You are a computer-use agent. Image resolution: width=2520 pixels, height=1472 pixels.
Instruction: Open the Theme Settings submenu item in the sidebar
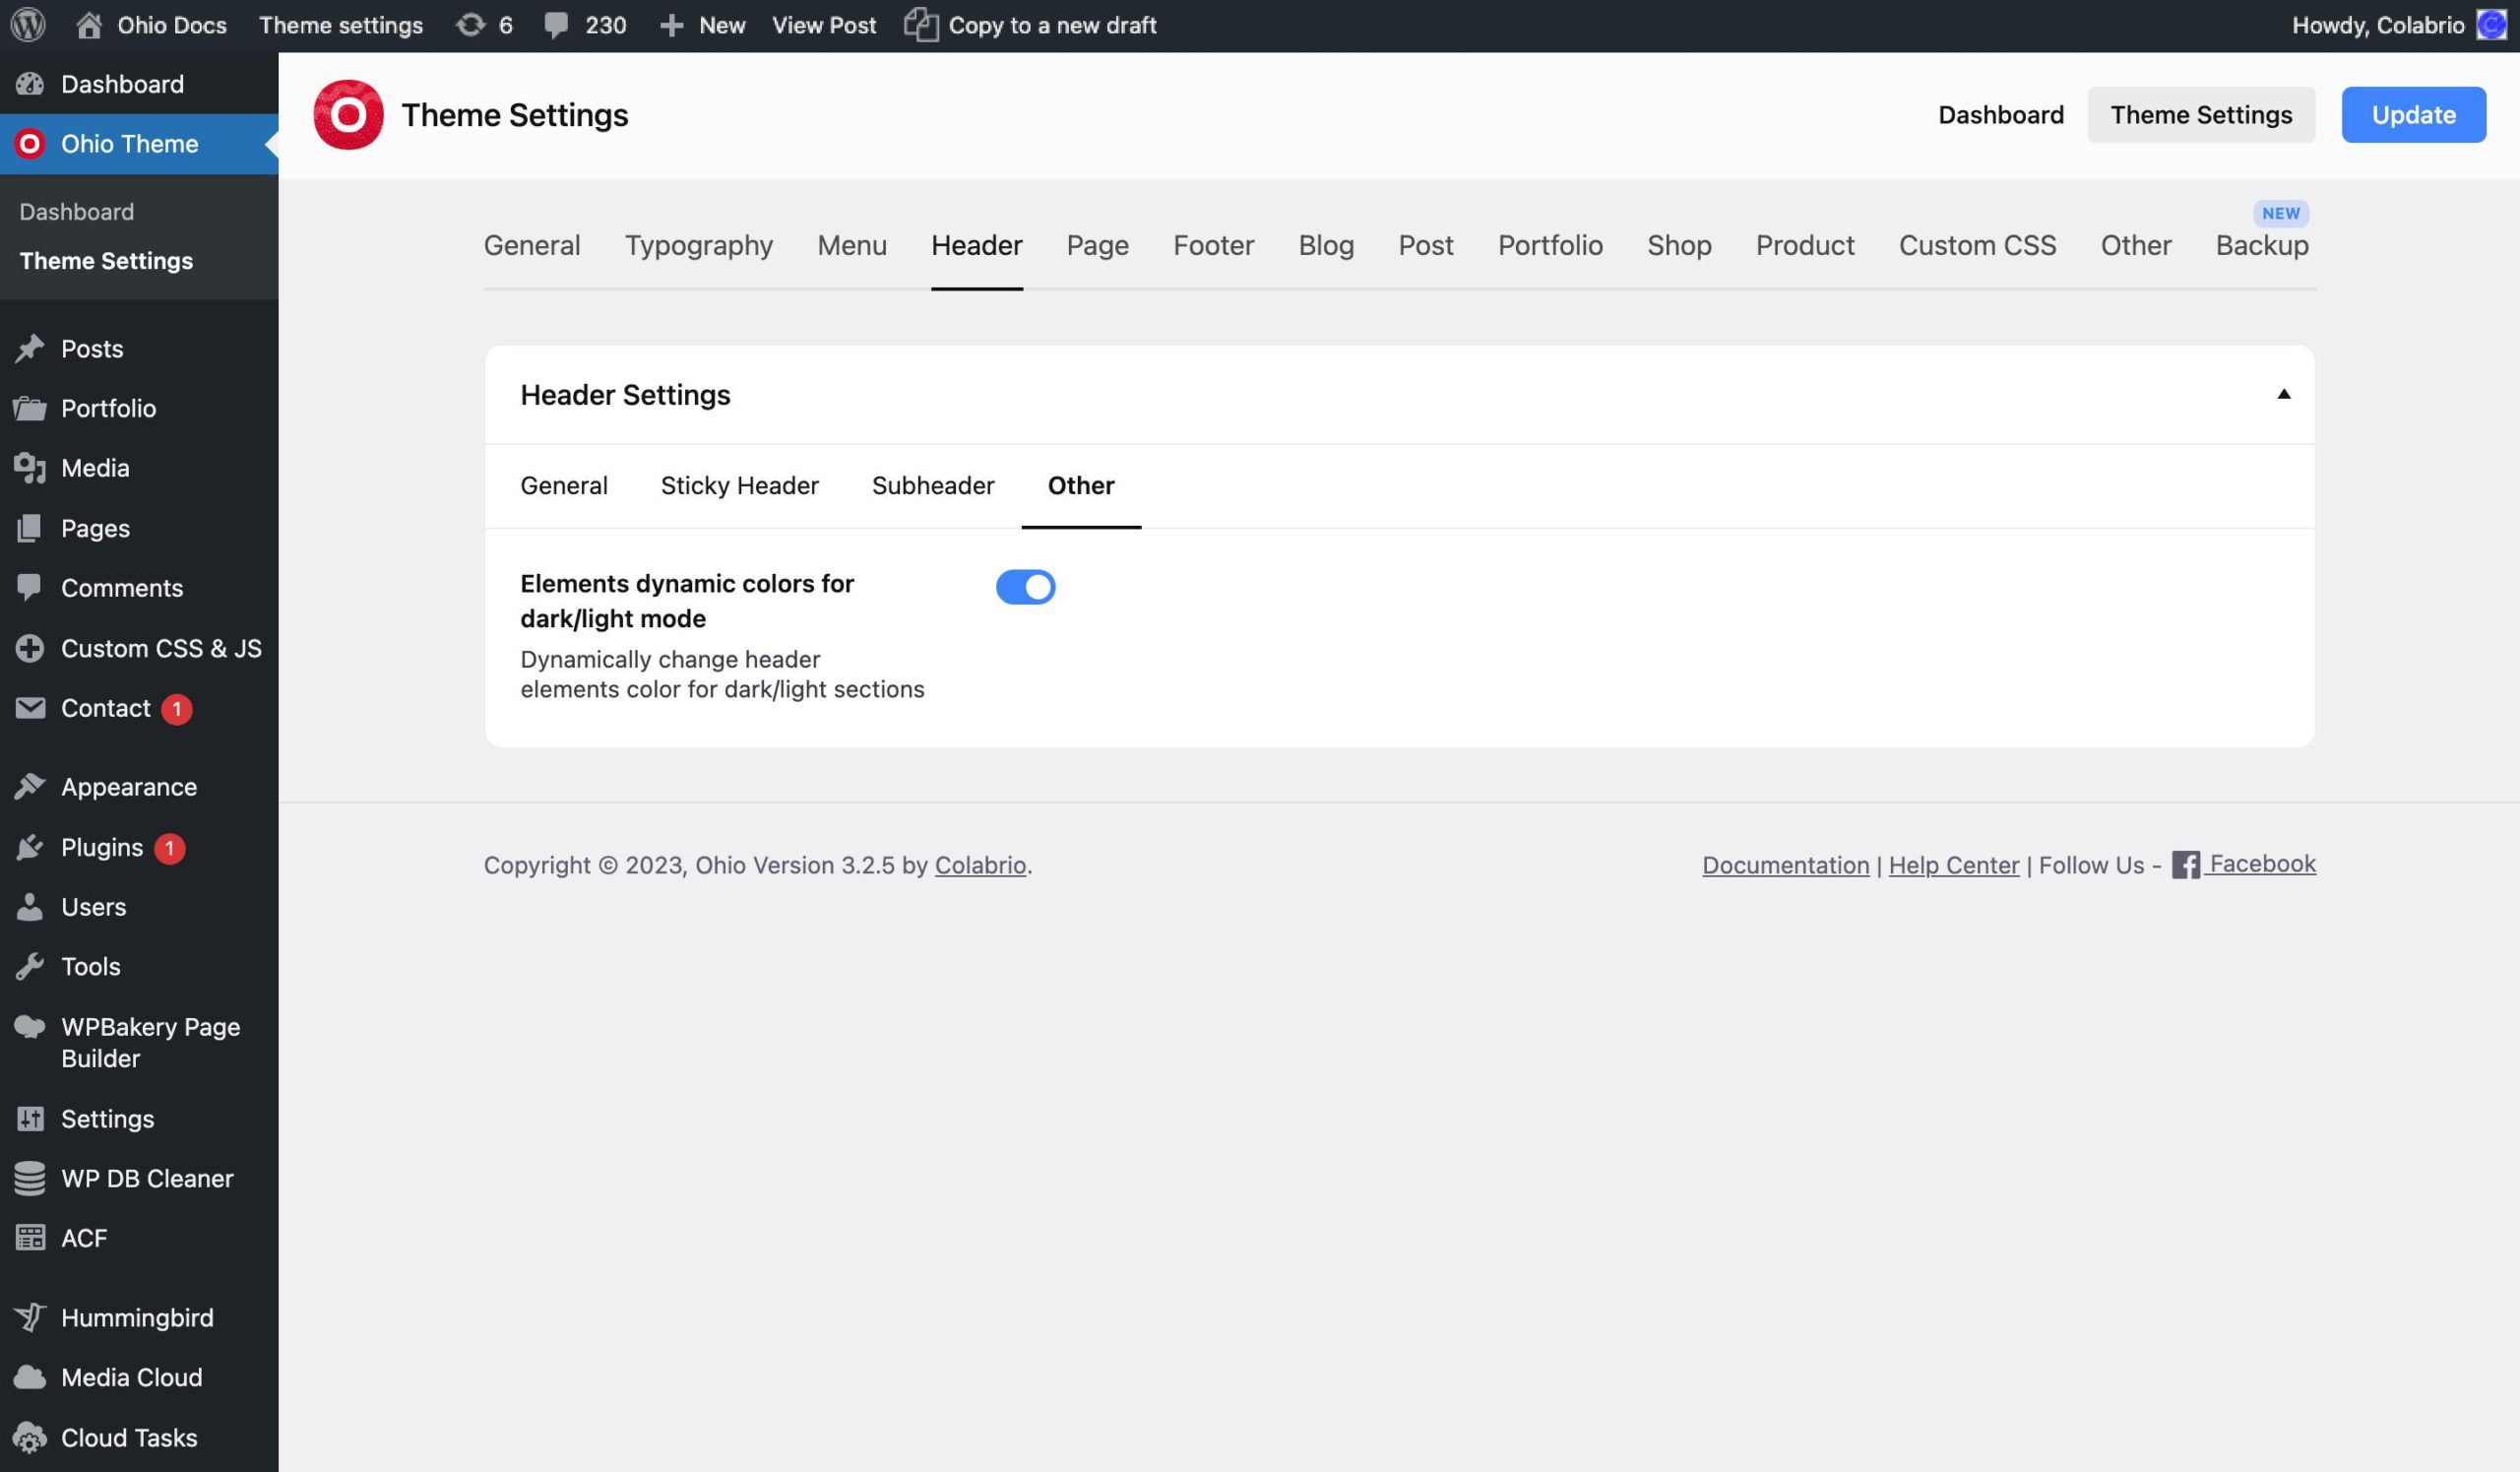[106, 261]
